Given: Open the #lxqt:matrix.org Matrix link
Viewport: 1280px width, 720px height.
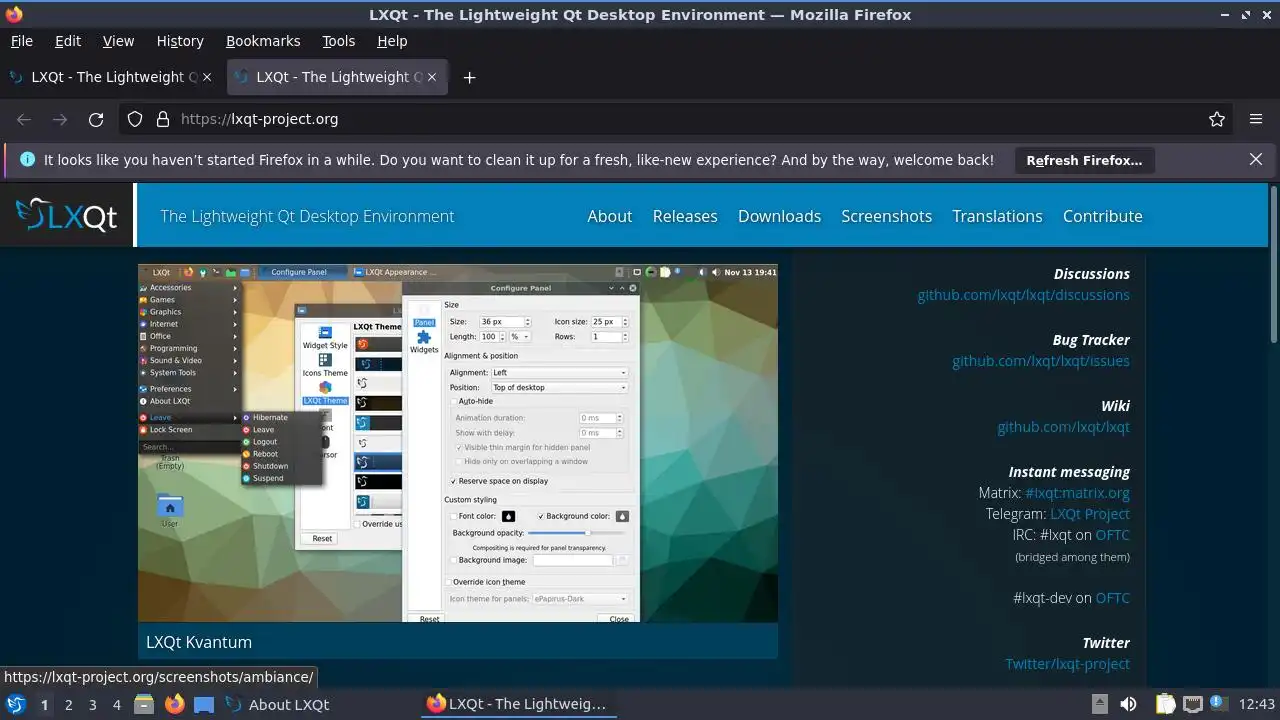Looking at the screenshot, I should click(x=1077, y=493).
